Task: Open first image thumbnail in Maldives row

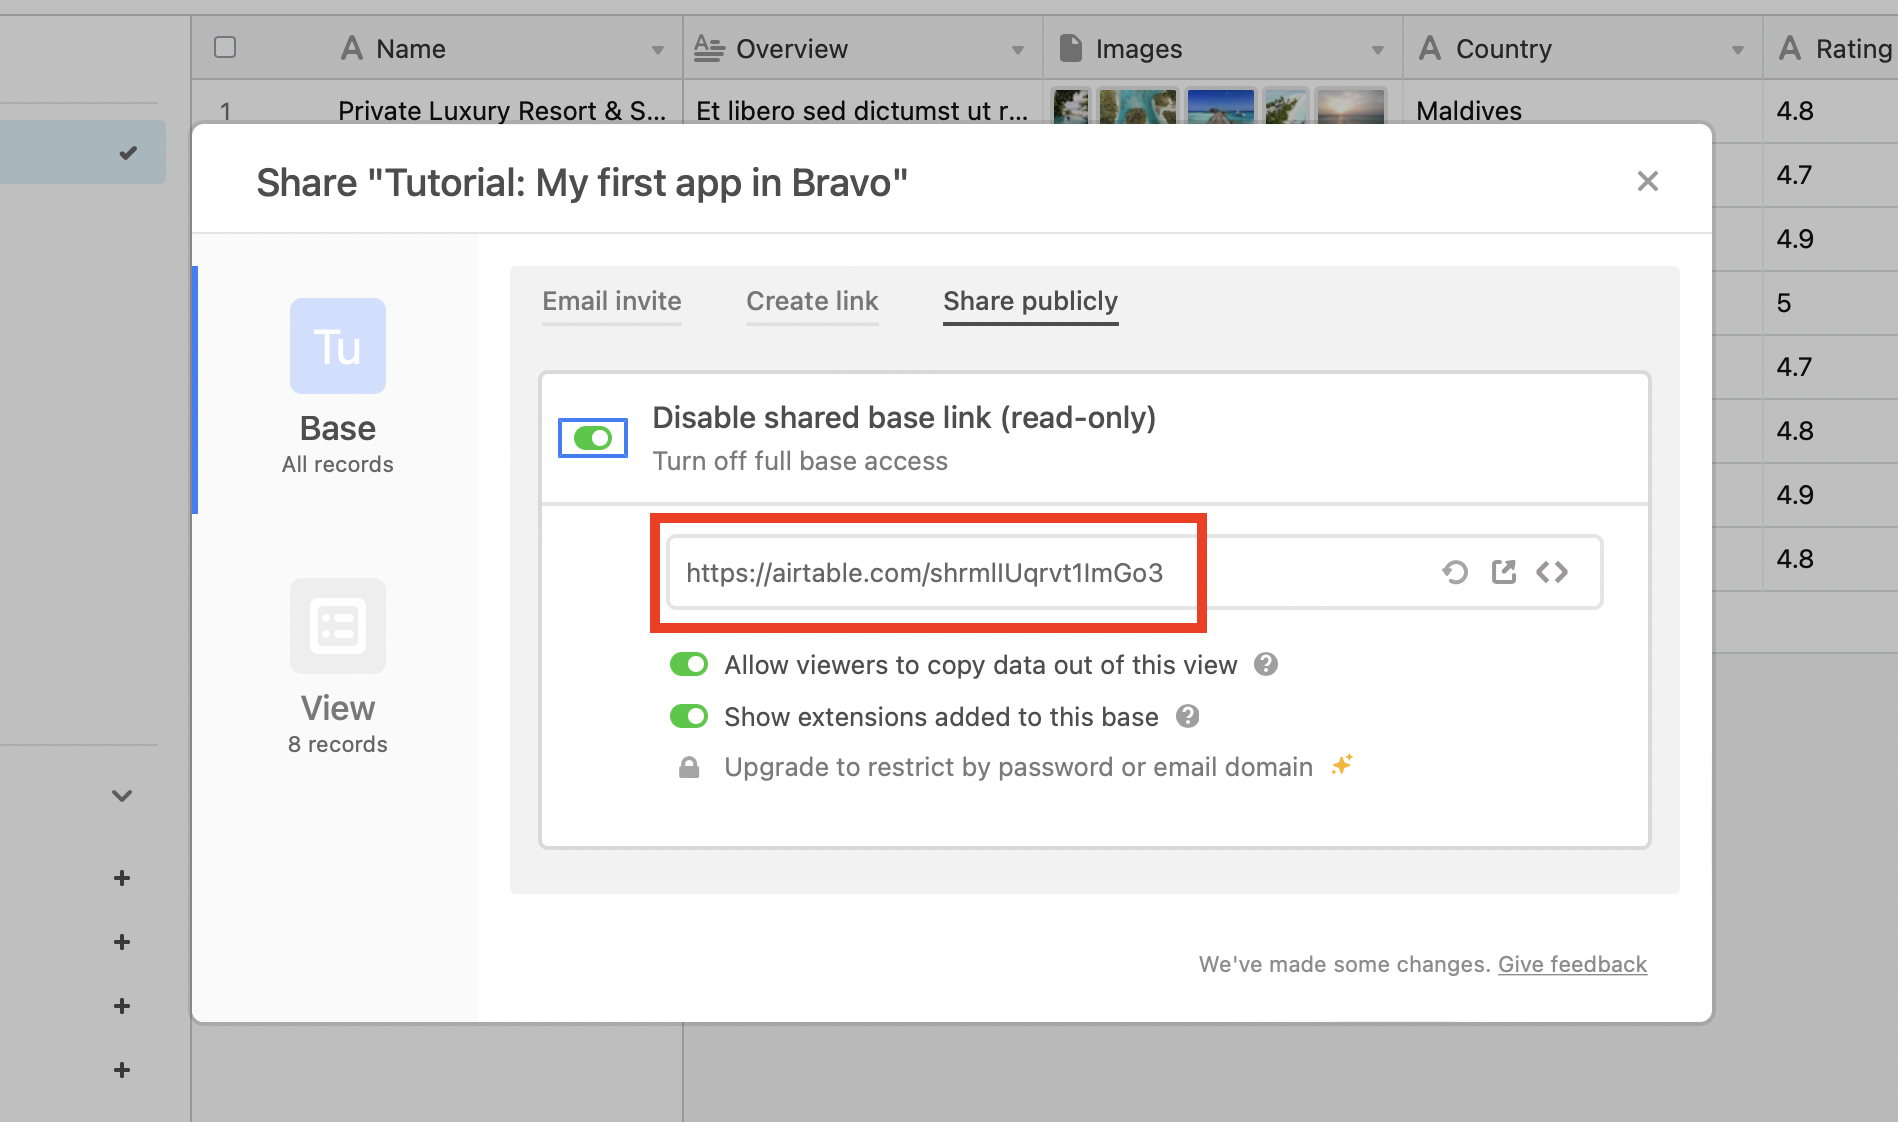Action: (1071, 106)
